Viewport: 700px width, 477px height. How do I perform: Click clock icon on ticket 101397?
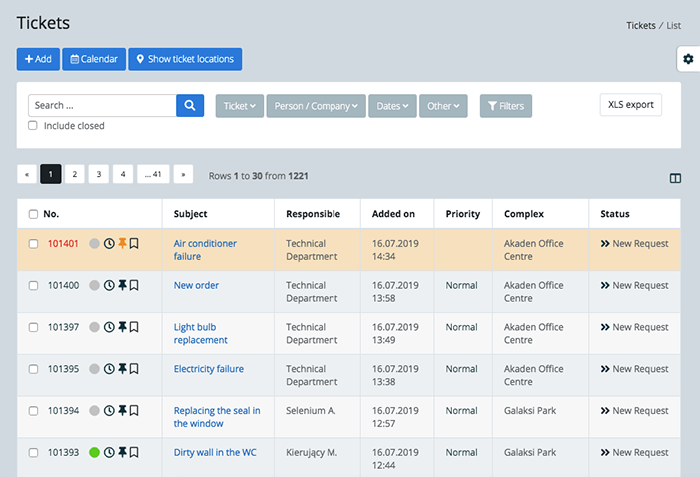pyautogui.click(x=109, y=327)
